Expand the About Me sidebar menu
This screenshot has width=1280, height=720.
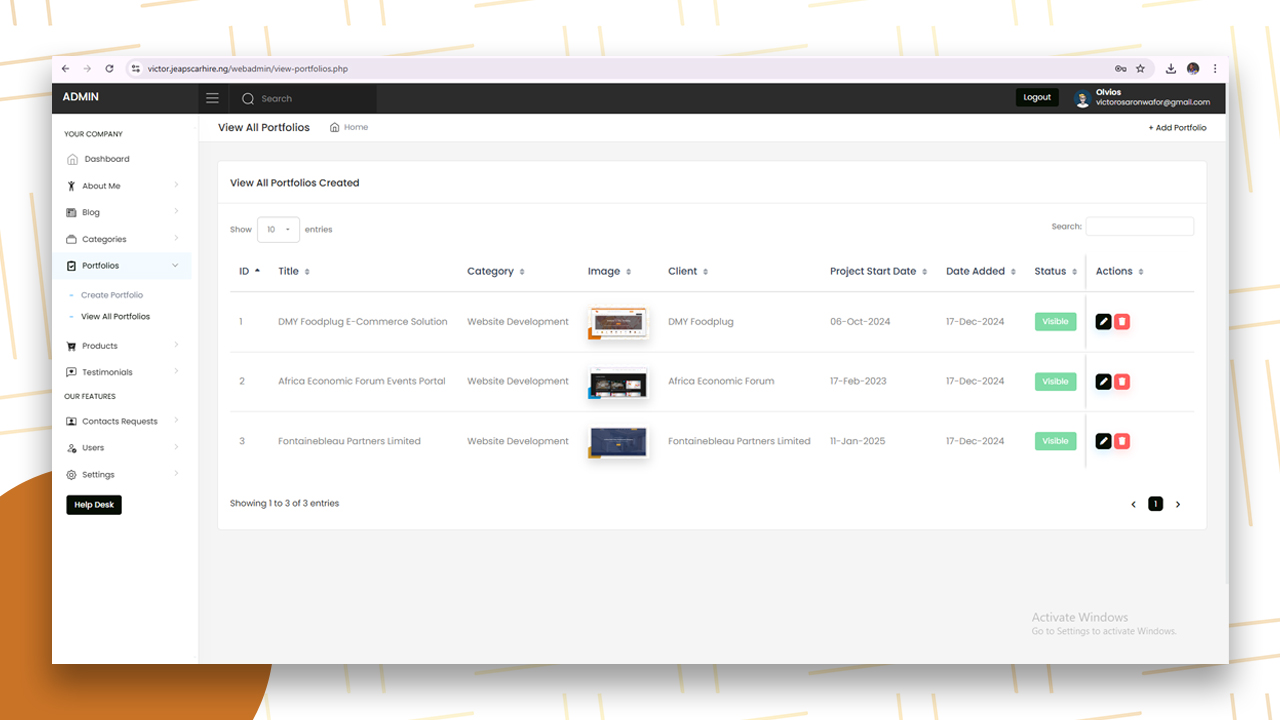click(x=121, y=186)
